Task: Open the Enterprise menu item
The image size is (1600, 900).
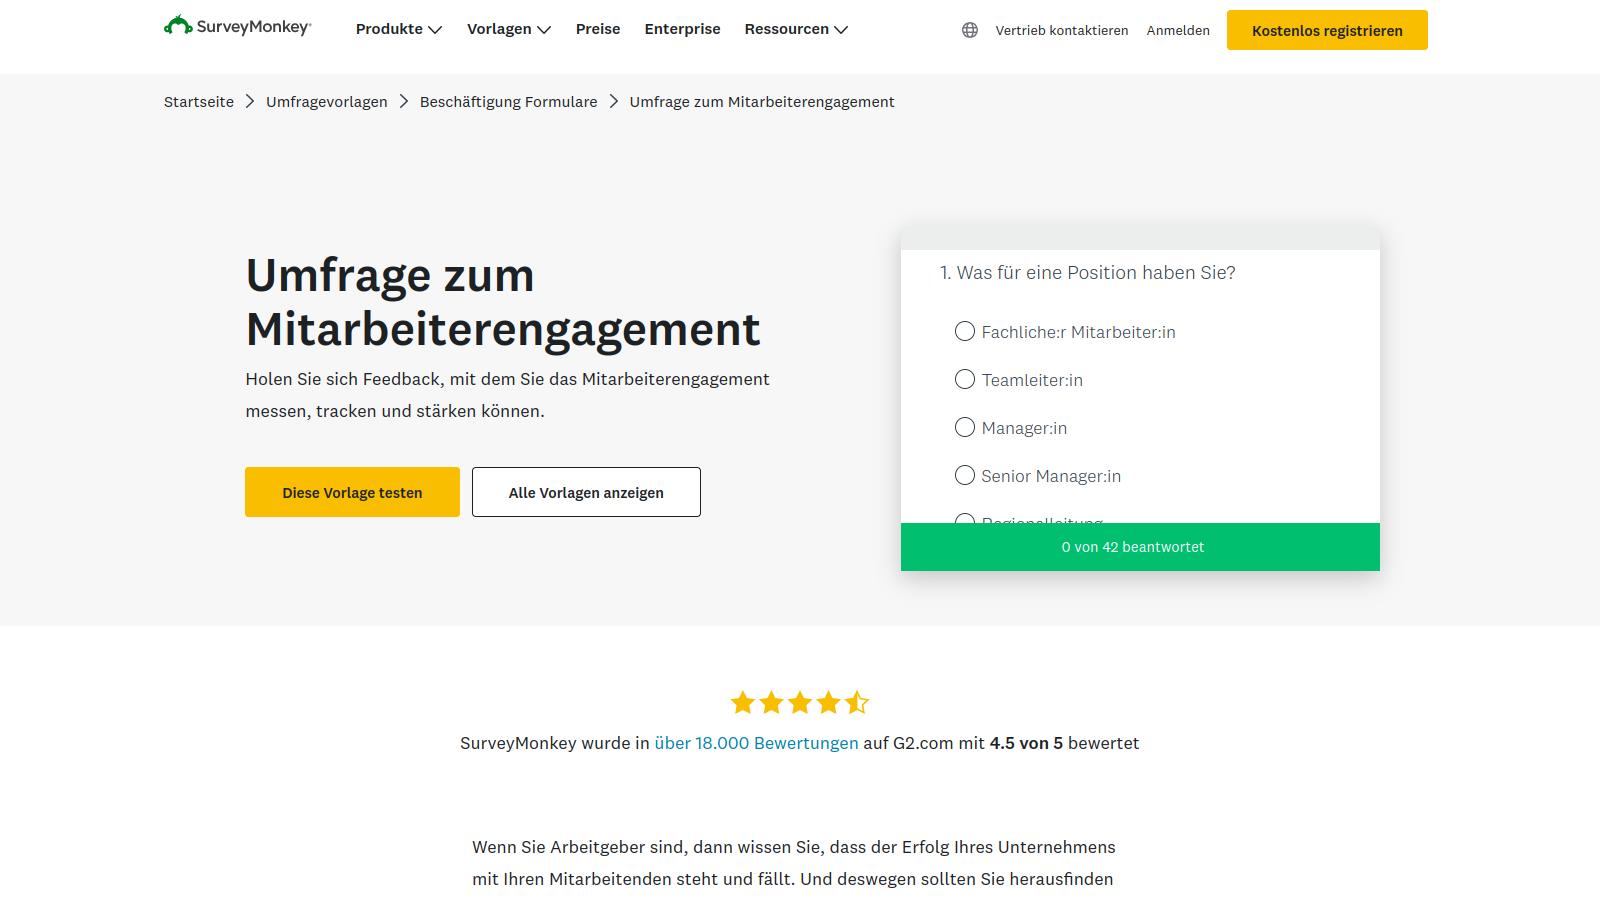Action: 682,29
